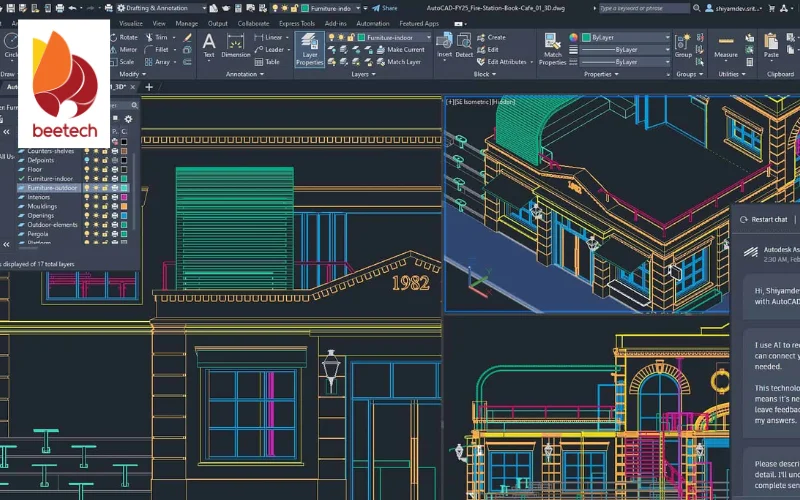The width and height of the screenshot is (800, 500).
Task: Open layer panel settings gear
Action: (x=127, y=119)
